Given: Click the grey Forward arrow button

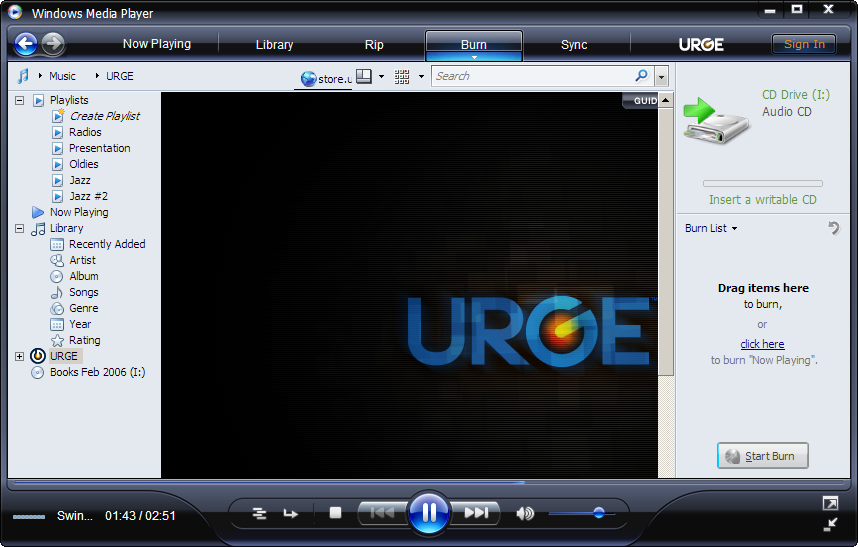Looking at the screenshot, I should click(53, 44).
